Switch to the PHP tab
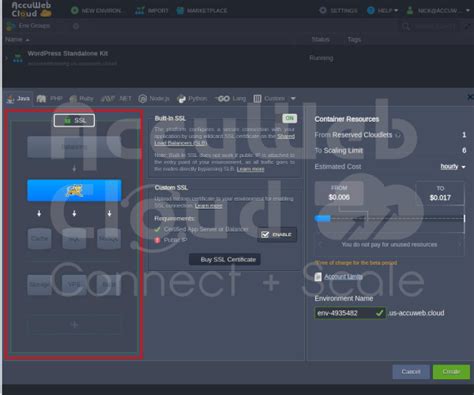 [50, 99]
